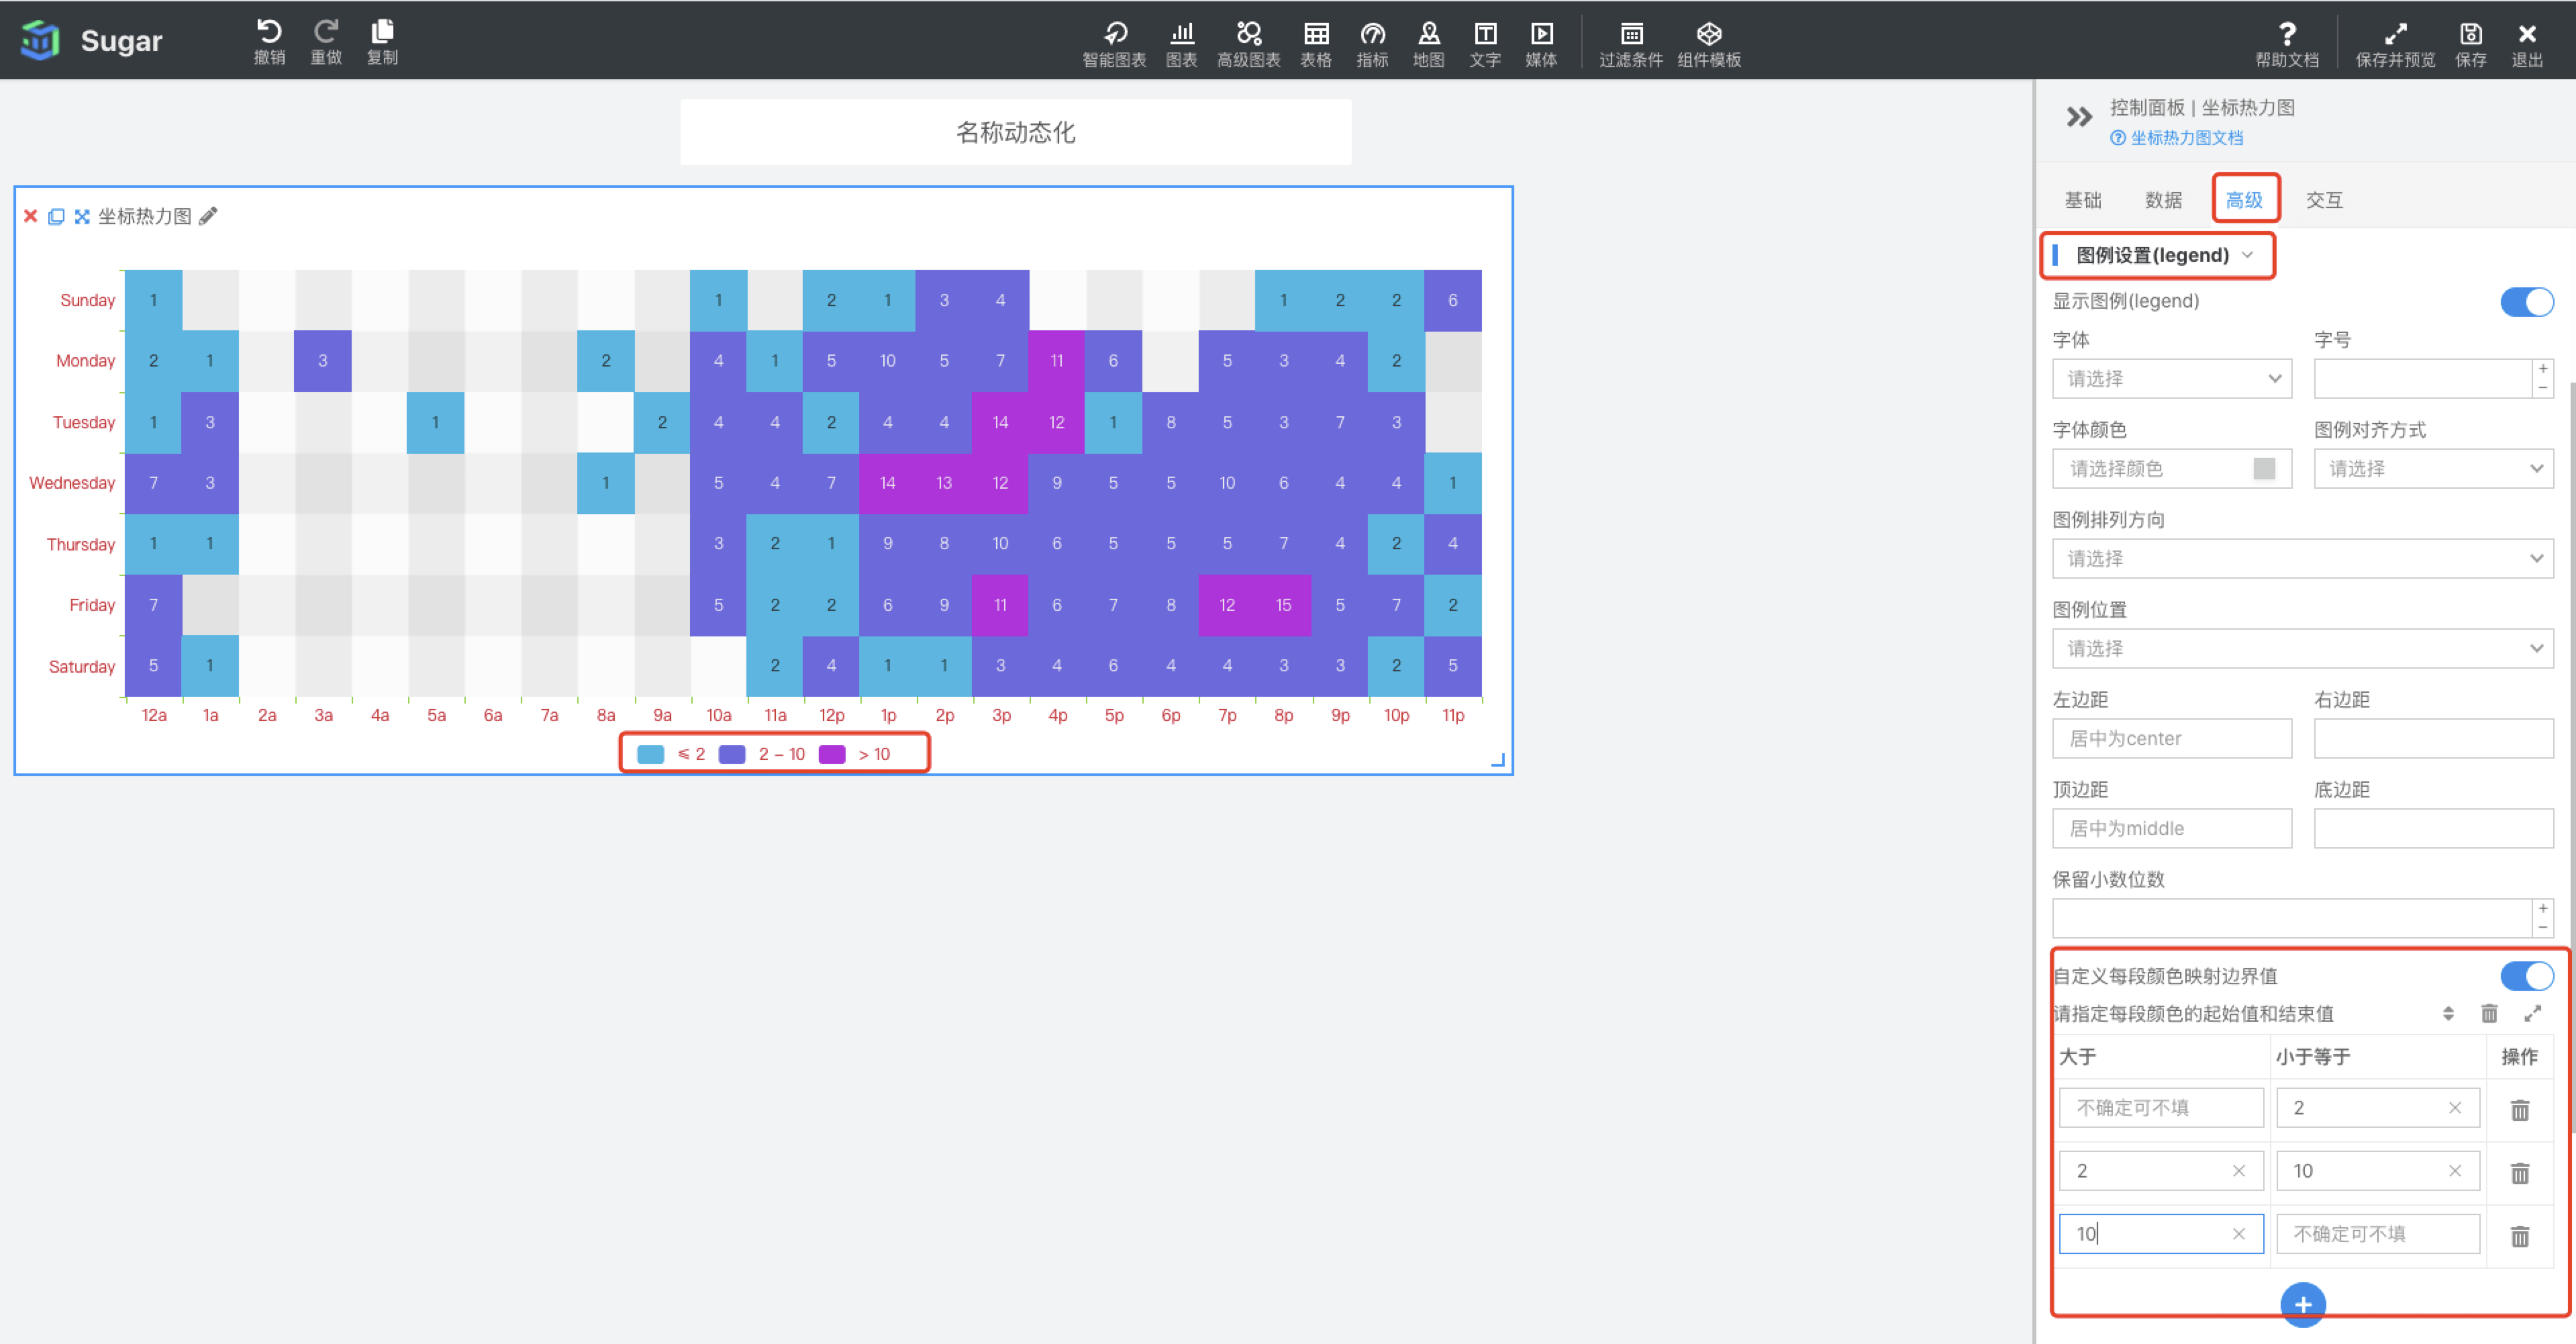Screen dimensions: 2576x1344
Task: Switch to the Basic (基础) tab
Action: click(x=2083, y=200)
